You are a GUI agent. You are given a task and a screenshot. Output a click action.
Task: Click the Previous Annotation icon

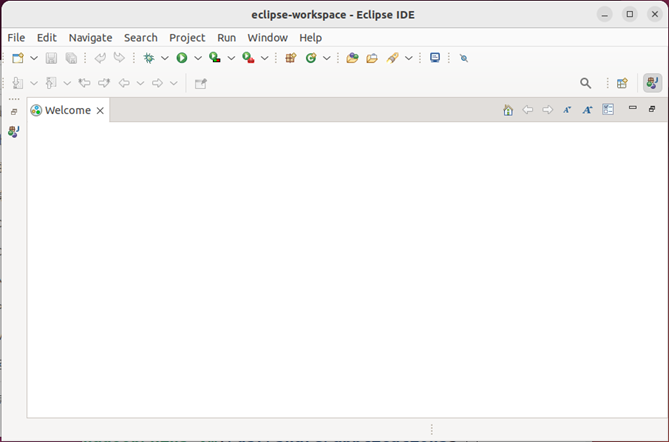point(51,83)
